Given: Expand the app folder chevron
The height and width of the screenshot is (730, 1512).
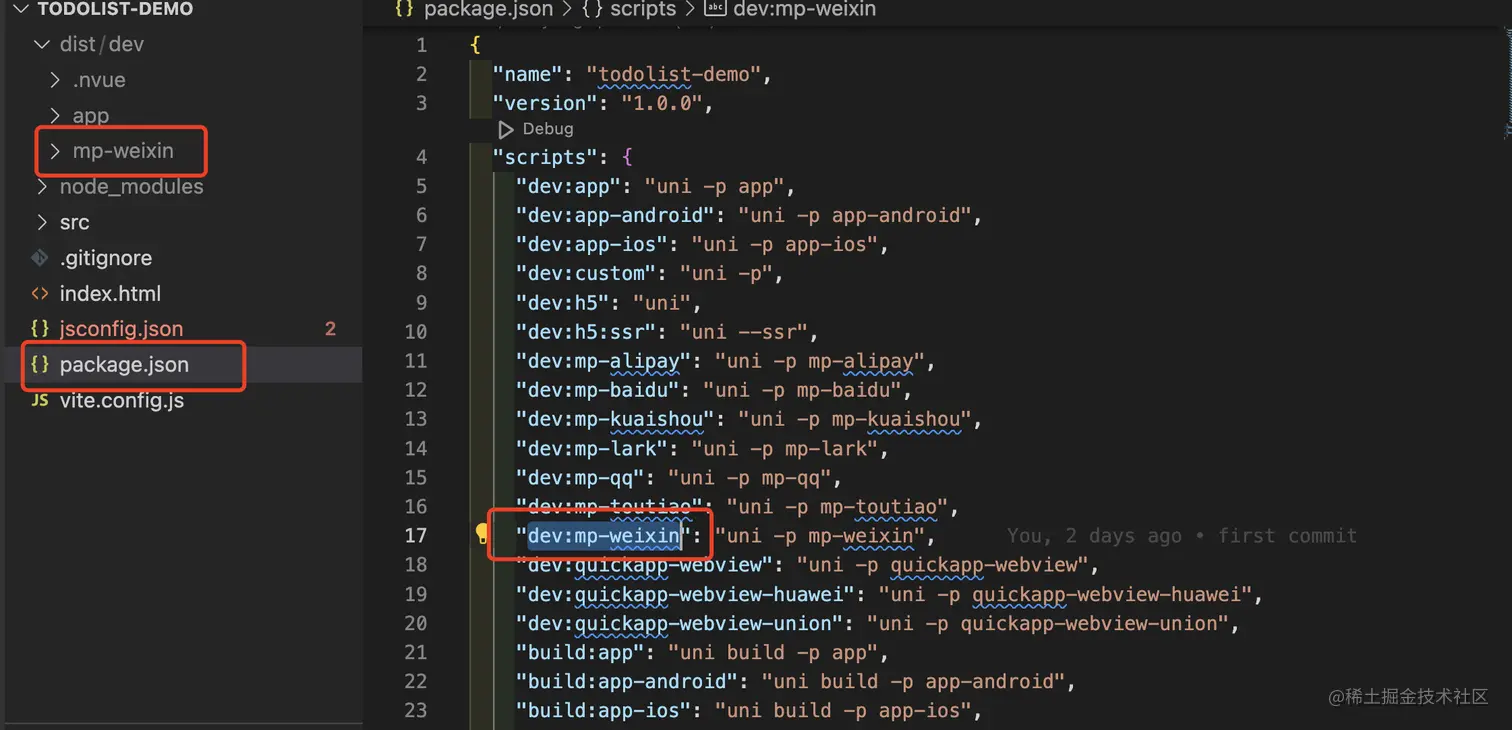Looking at the screenshot, I should pos(56,116).
